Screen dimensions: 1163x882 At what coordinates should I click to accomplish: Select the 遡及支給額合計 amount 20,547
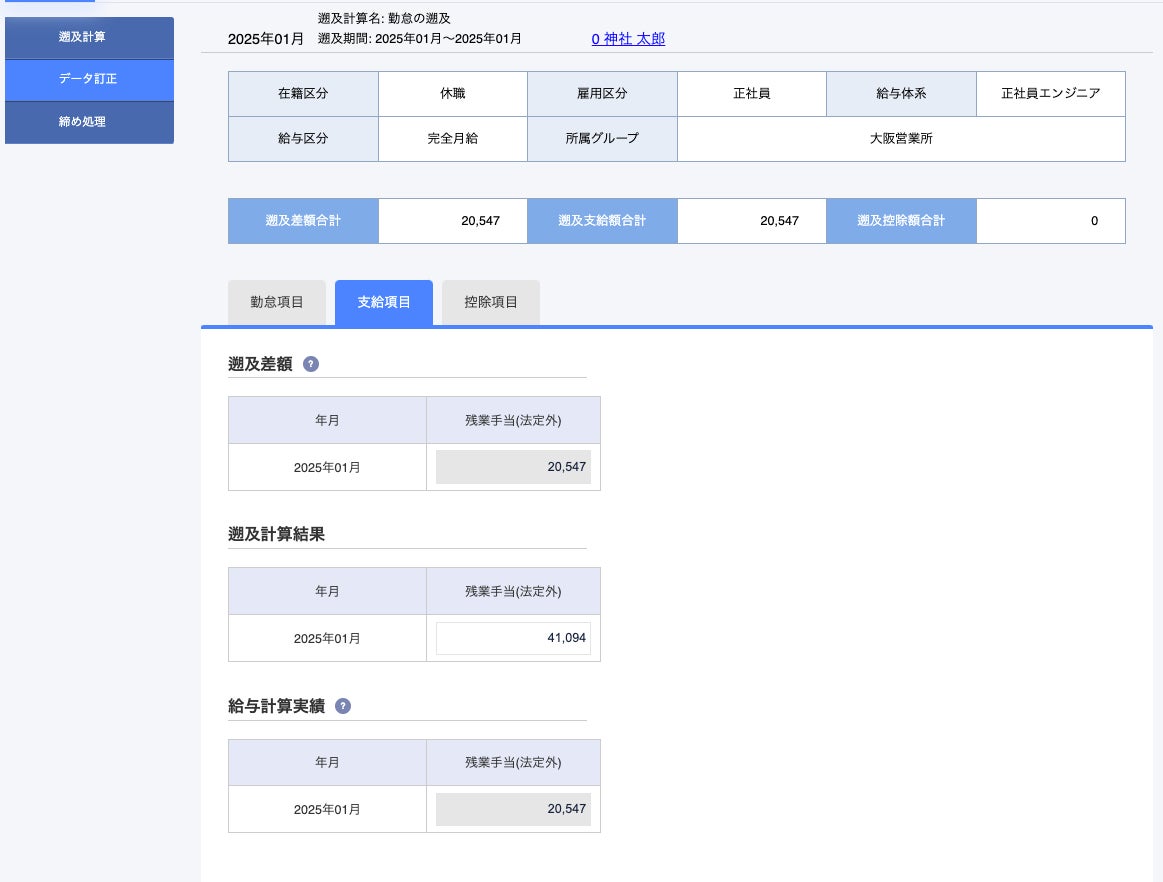tap(752, 220)
